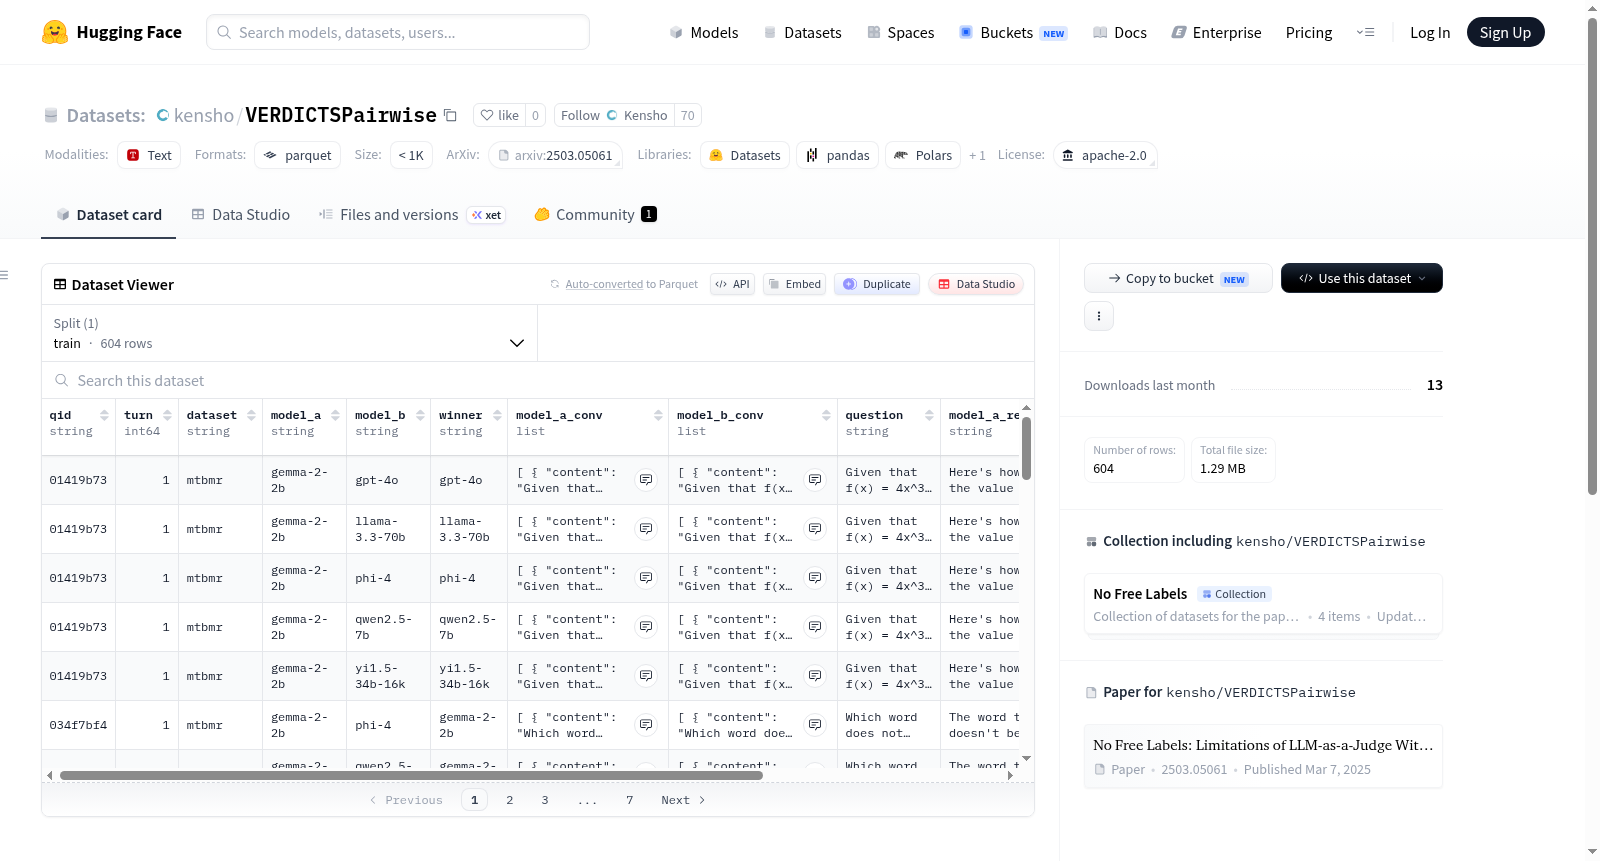
Task: Sort the model_a column
Action: (x=335, y=415)
